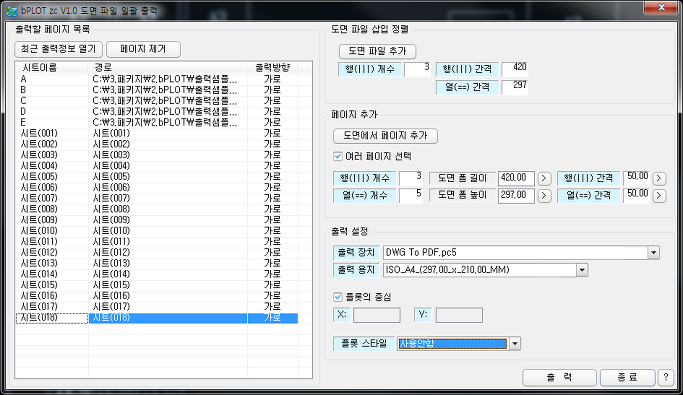The height and width of the screenshot is (395, 683).
Task: Click the 도면 파일 추가 button
Action: pos(377,51)
